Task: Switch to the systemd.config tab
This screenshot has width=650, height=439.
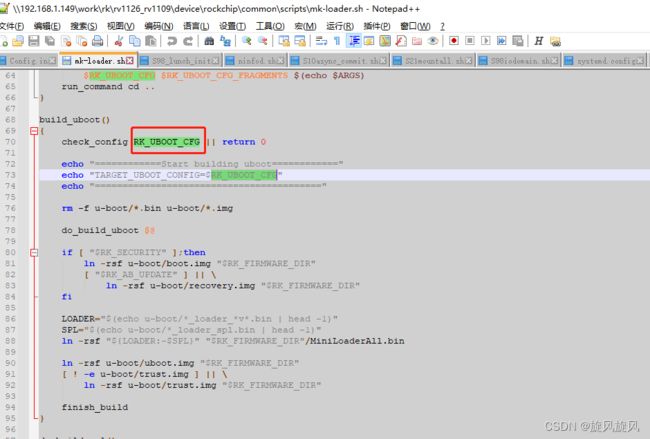Action: [x=605, y=61]
